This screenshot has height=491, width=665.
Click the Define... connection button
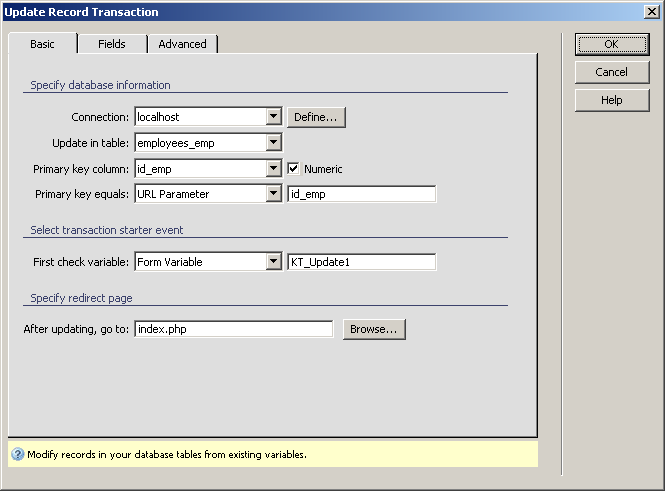[317, 117]
